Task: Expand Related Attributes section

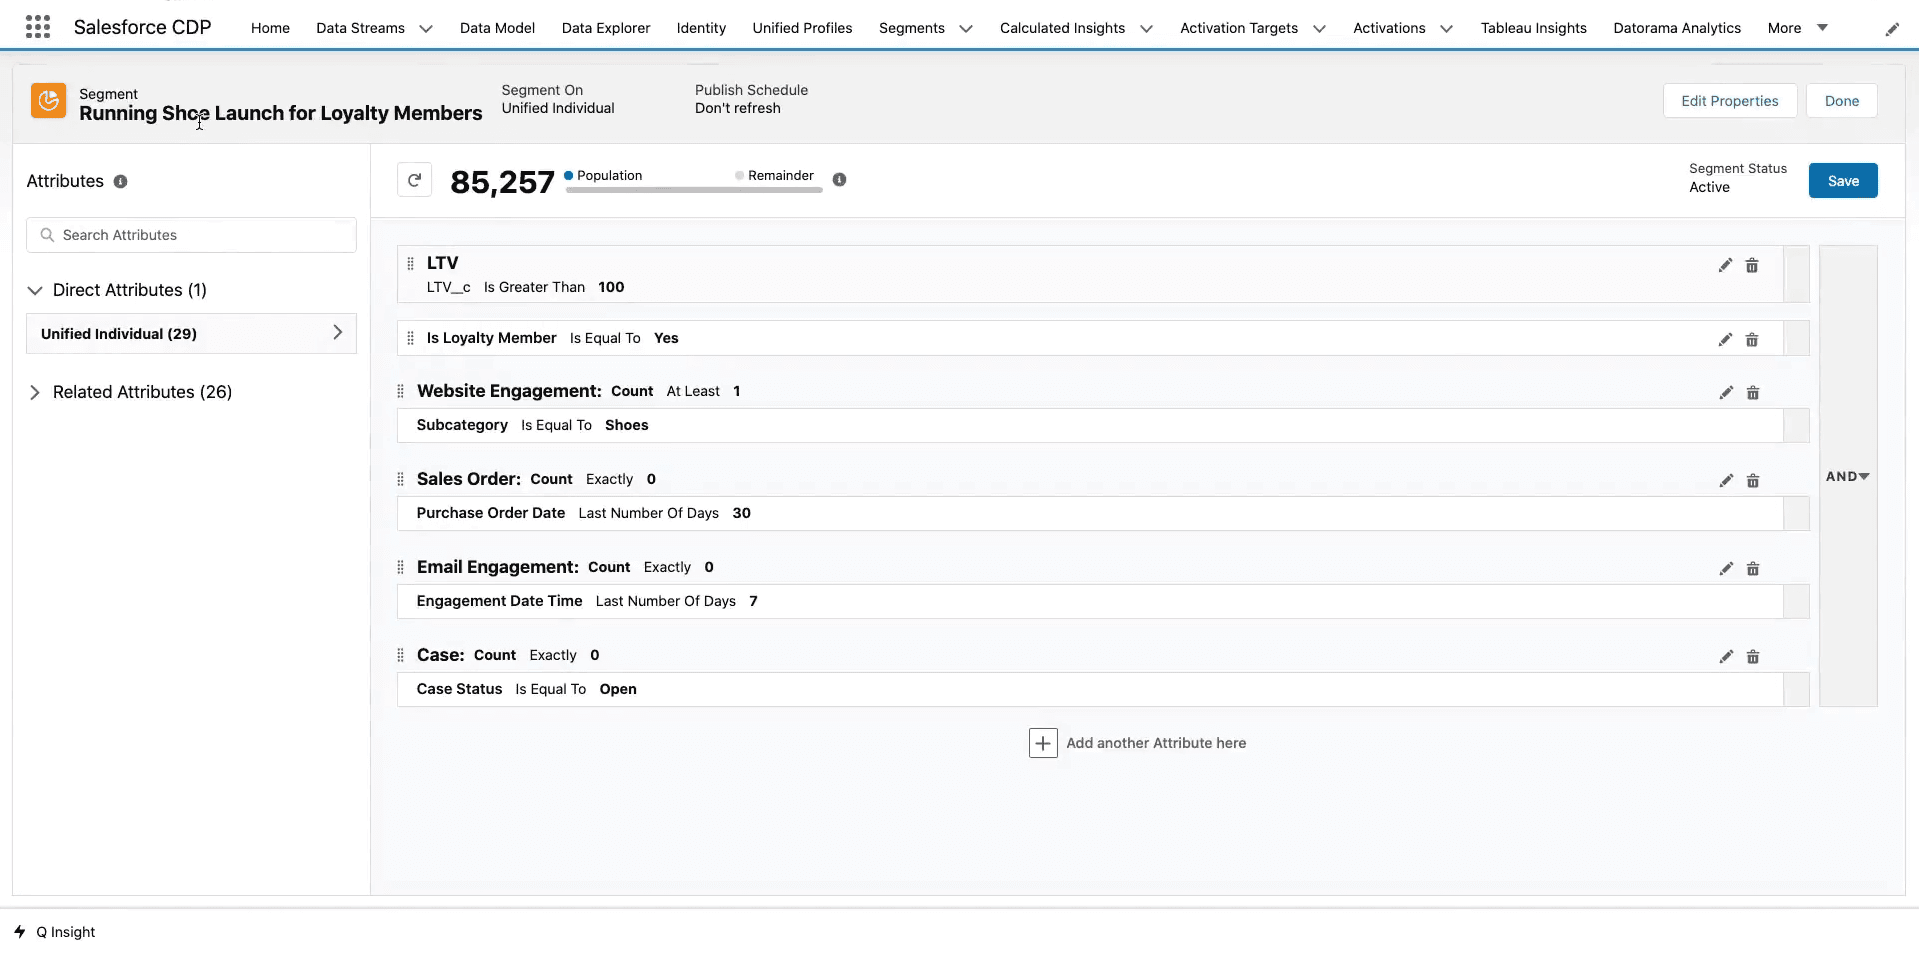Action: click(x=35, y=391)
